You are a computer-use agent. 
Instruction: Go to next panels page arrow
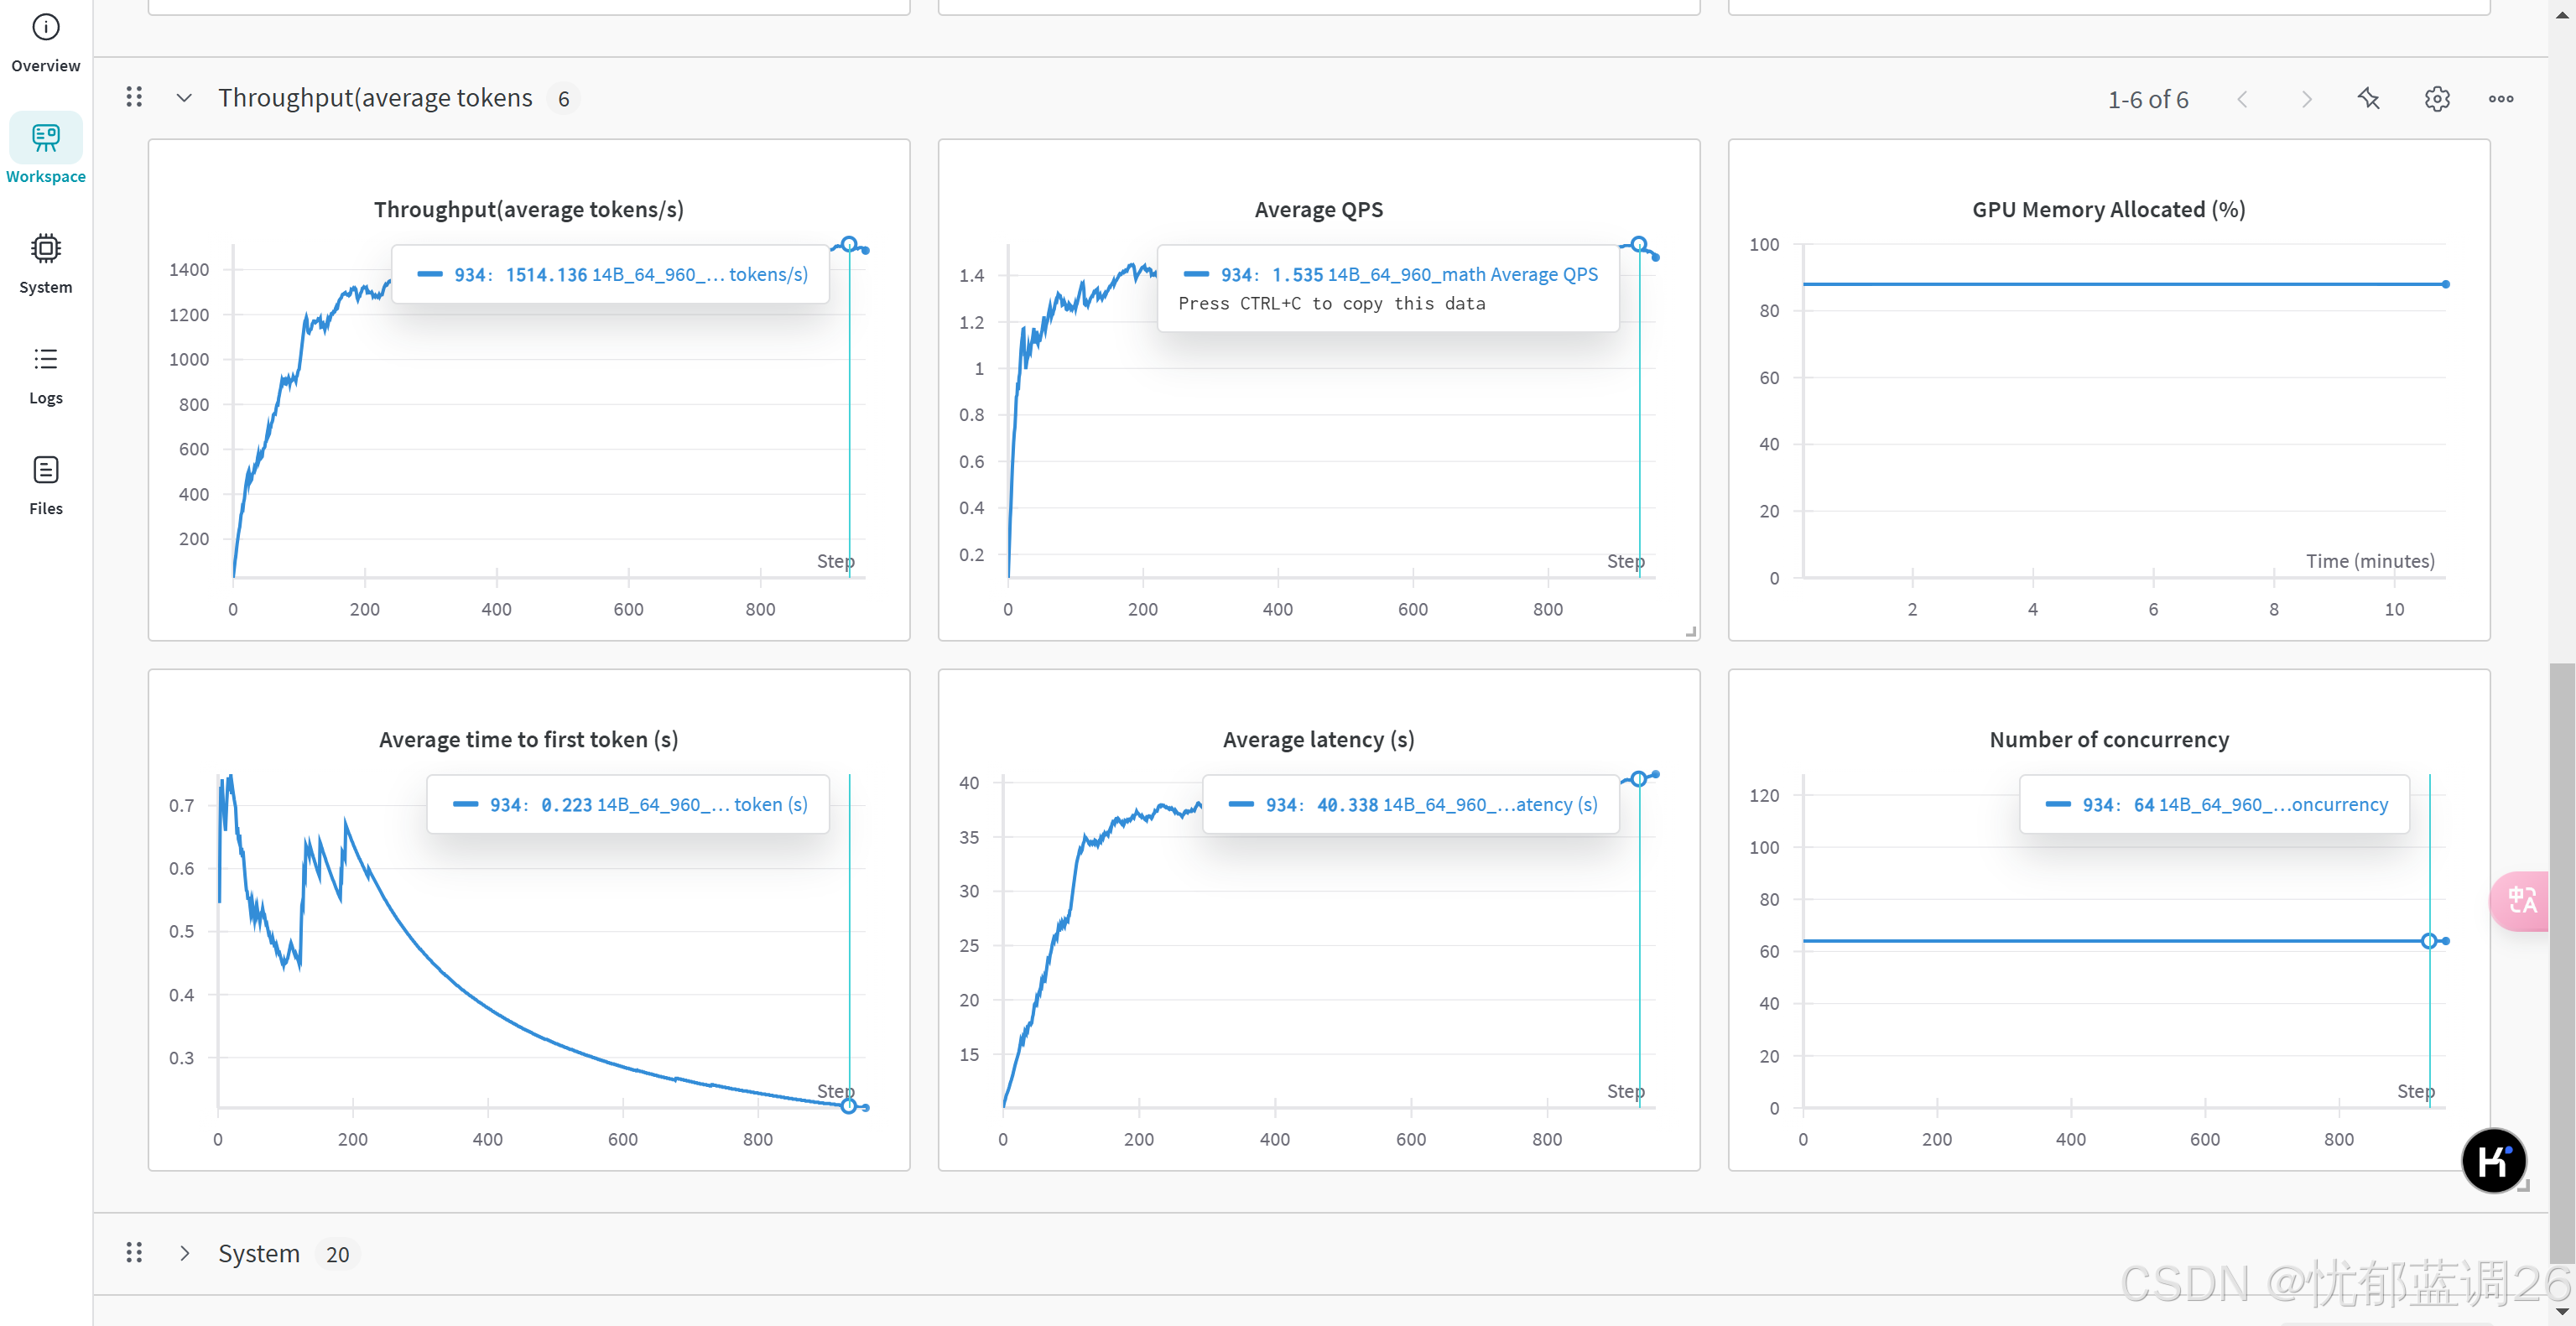(2306, 99)
